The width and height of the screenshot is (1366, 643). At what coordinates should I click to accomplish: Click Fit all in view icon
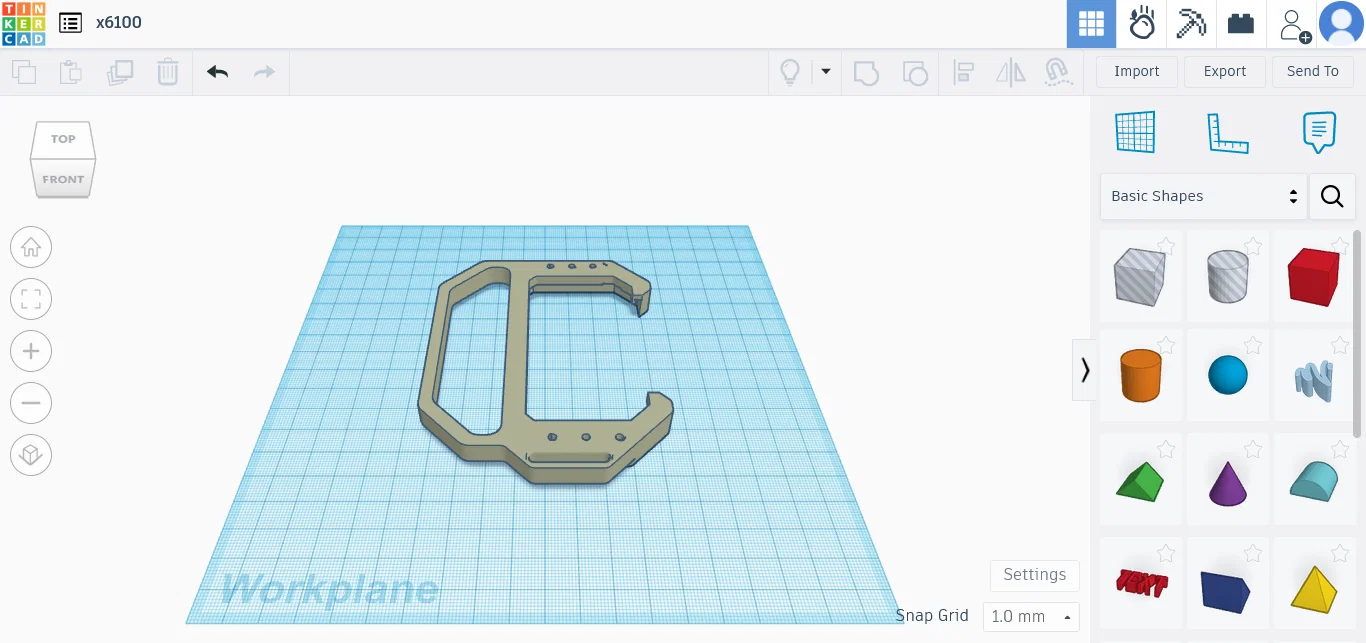point(31,299)
